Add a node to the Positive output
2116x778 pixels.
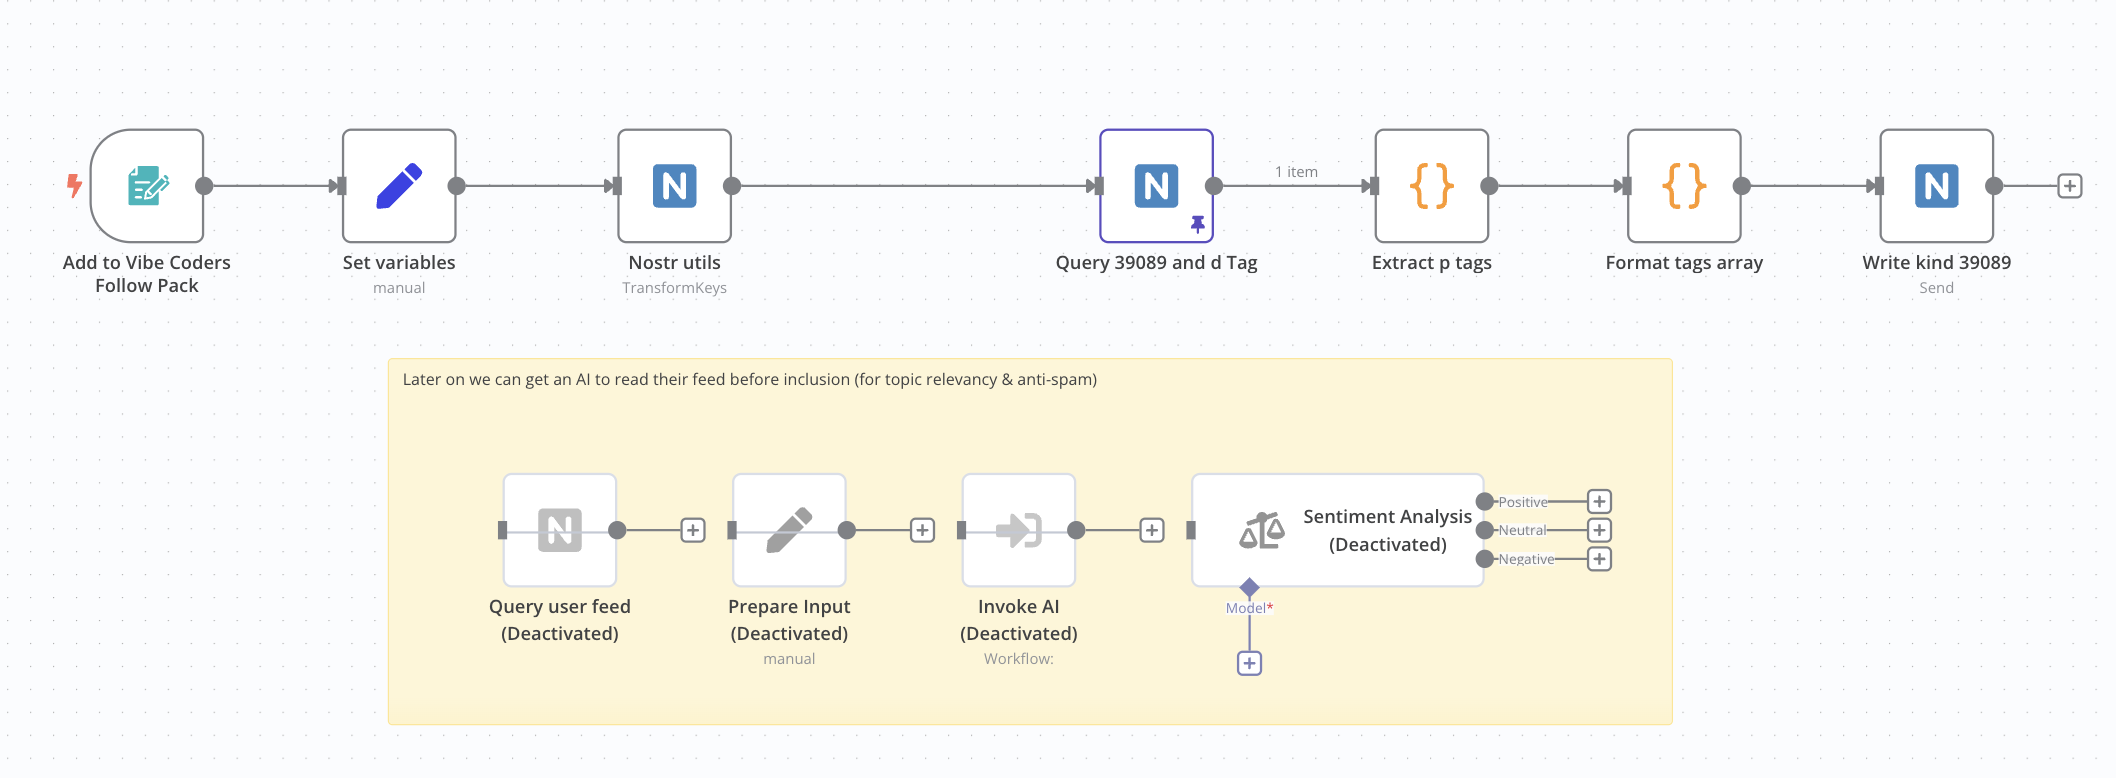(1599, 502)
